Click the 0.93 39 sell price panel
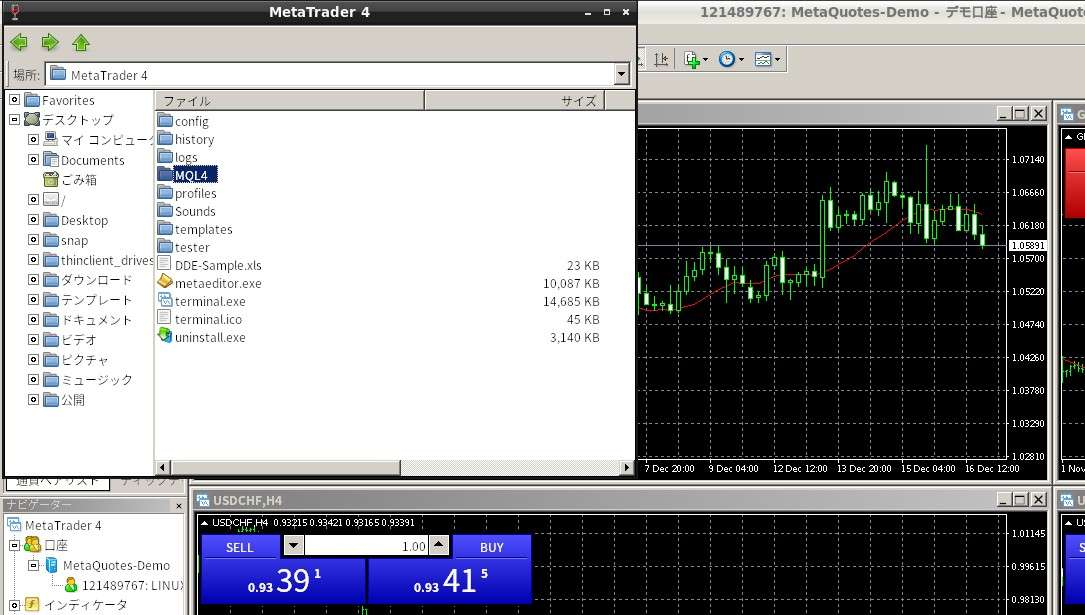1085x615 pixels. coord(283,581)
